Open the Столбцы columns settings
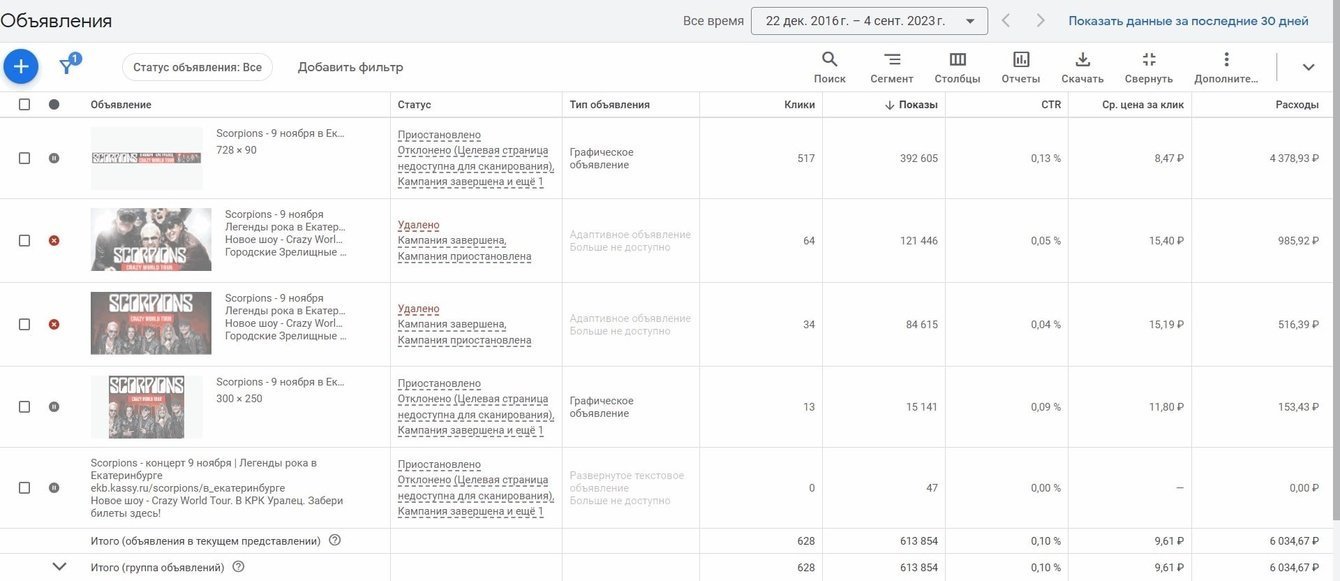Viewport: 1340px width, 581px height. [957, 67]
